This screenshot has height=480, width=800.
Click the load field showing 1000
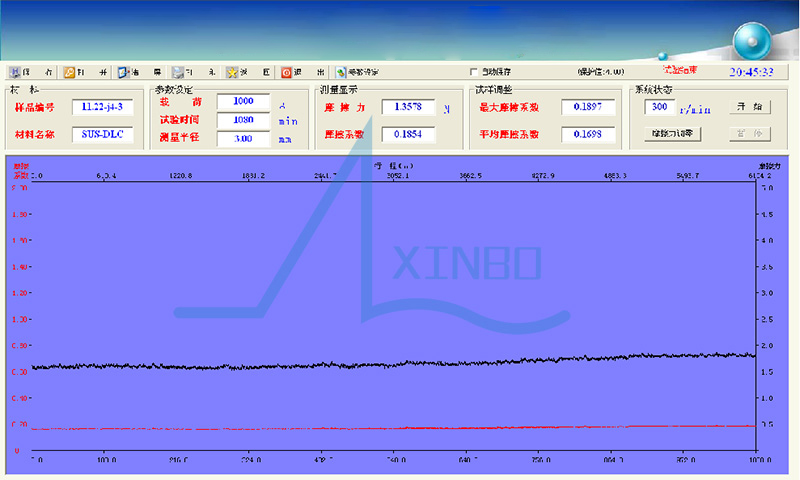243,101
